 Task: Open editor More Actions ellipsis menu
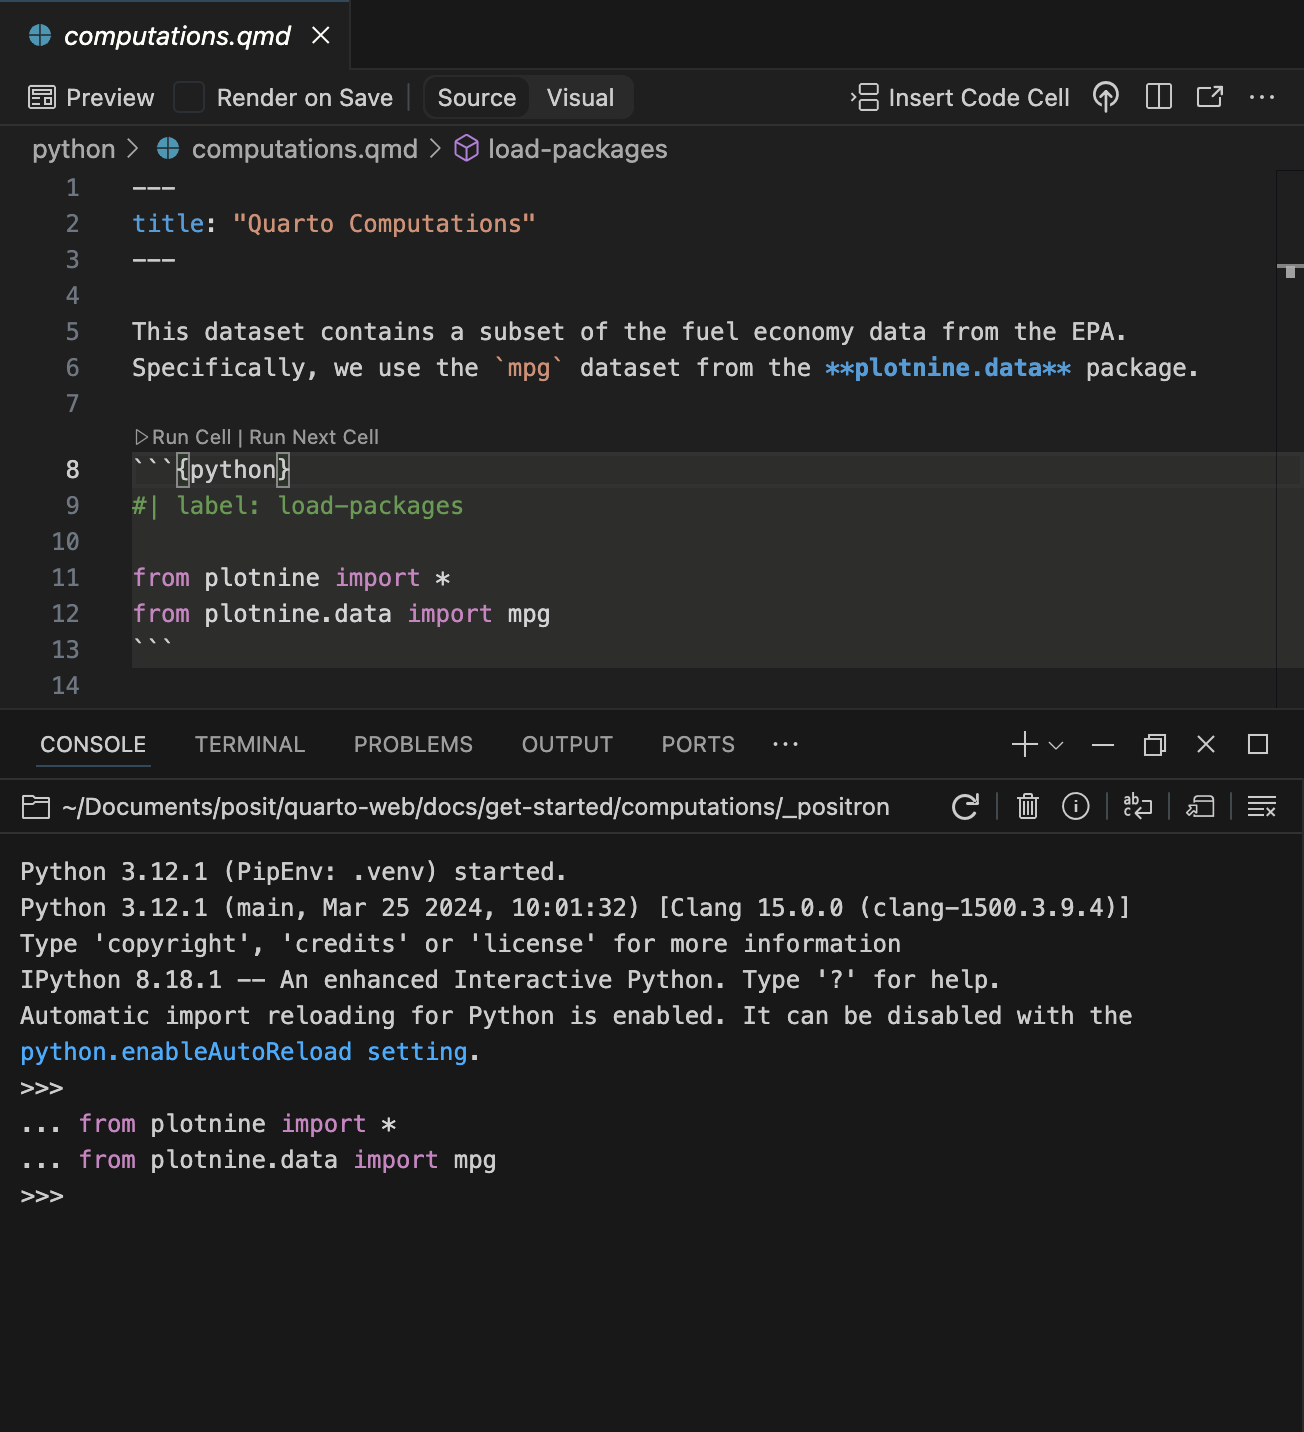tap(1262, 97)
